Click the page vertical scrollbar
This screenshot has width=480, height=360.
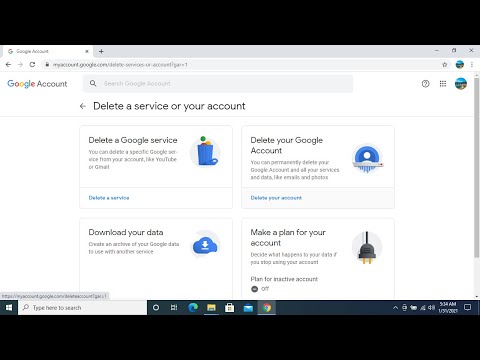tap(477, 167)
